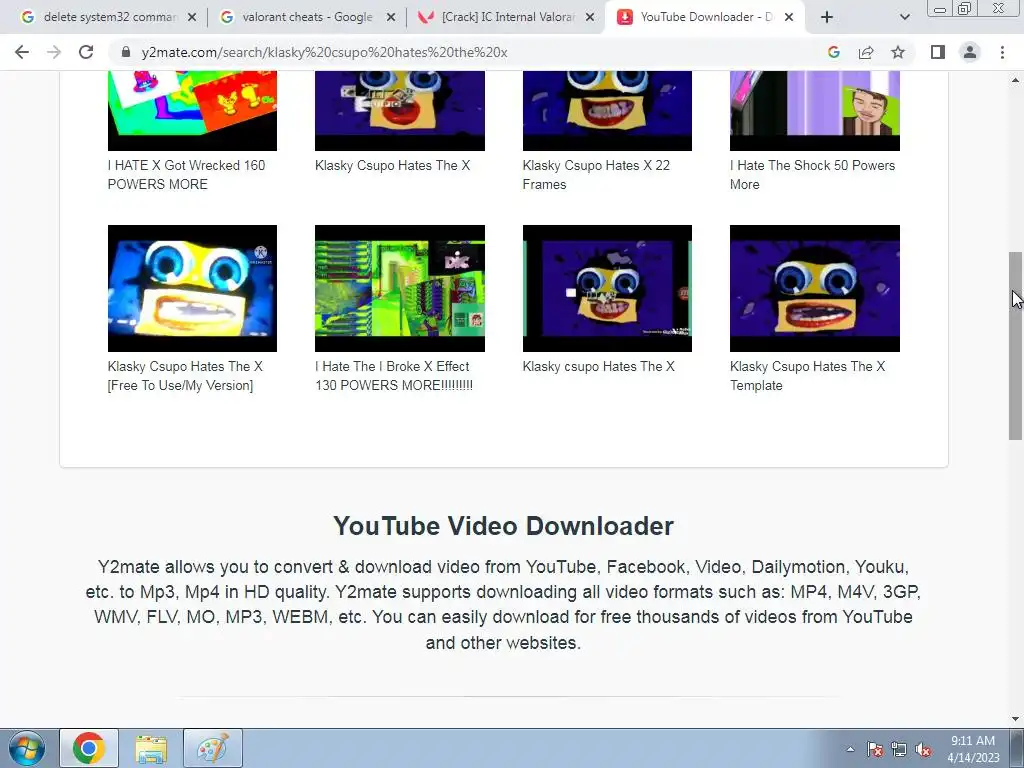
Task: Click the YouTube Video Downloader heading
Action: click(x=503, y=526)
